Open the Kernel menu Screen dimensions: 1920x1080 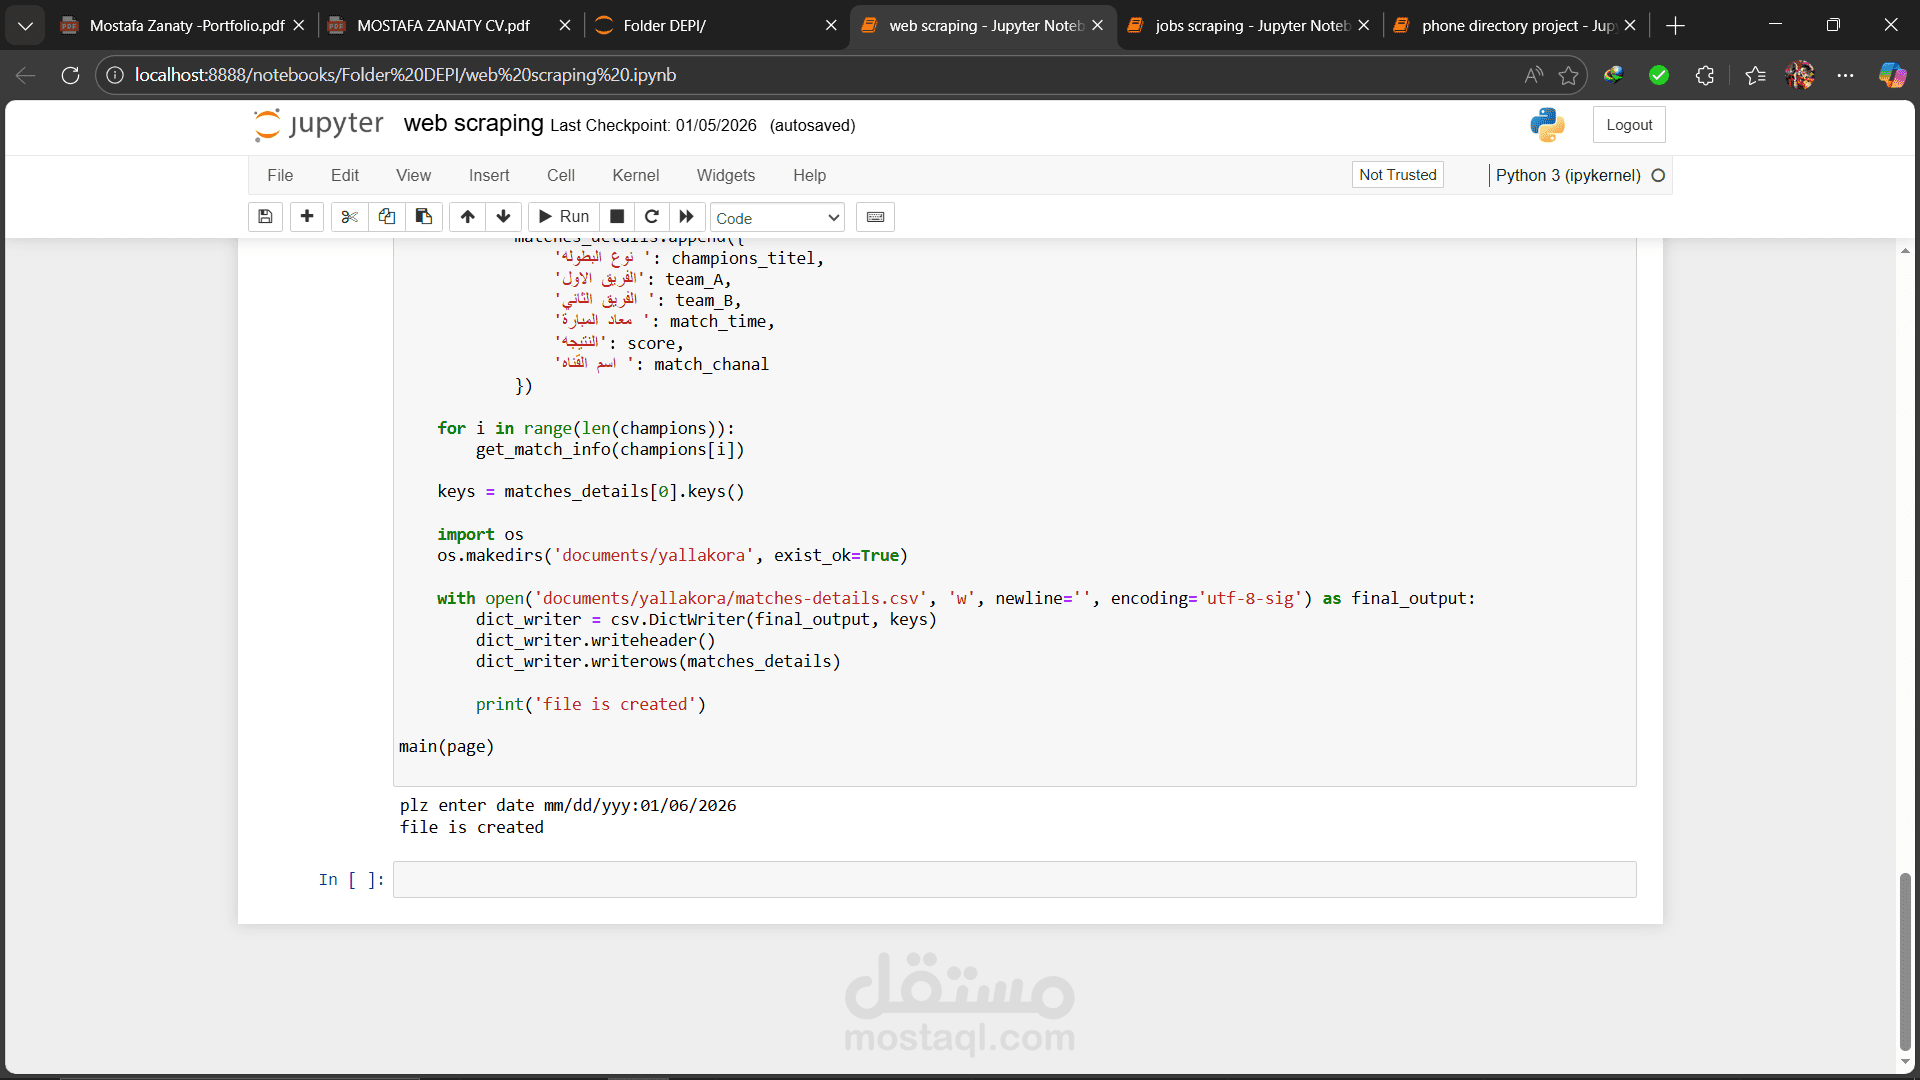[x=635, y=175]
